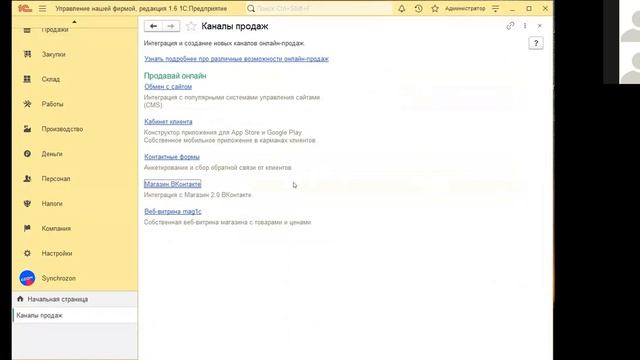Click the Деньги coin icon
640x360 pixels.
pyautogui.click(x=27, y=154)
